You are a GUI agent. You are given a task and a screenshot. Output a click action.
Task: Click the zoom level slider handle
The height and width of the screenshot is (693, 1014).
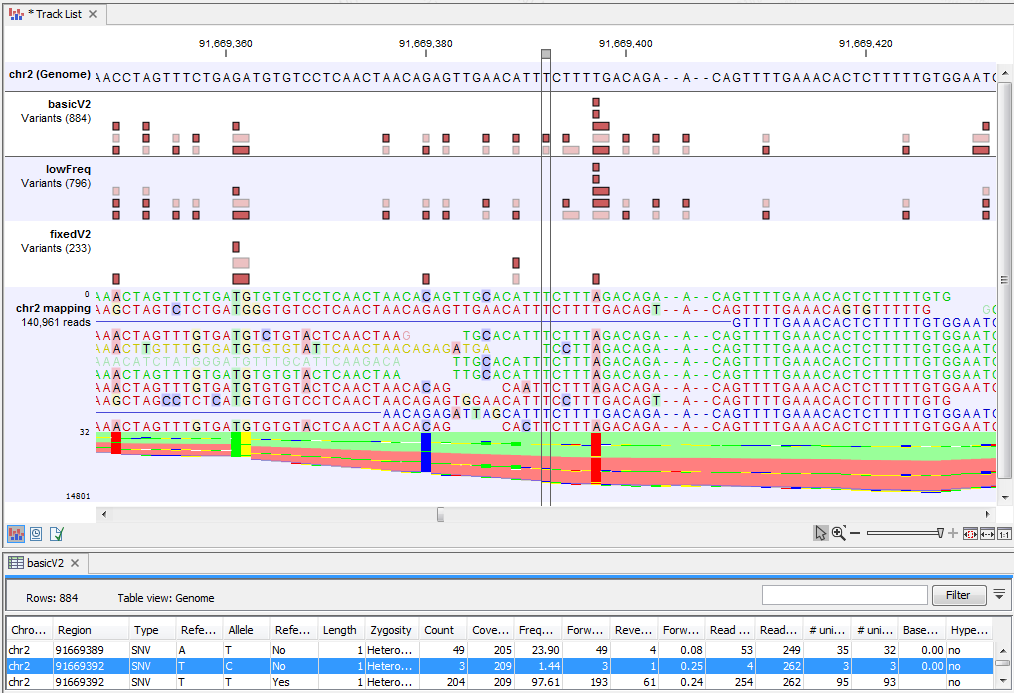click(941, 534)
